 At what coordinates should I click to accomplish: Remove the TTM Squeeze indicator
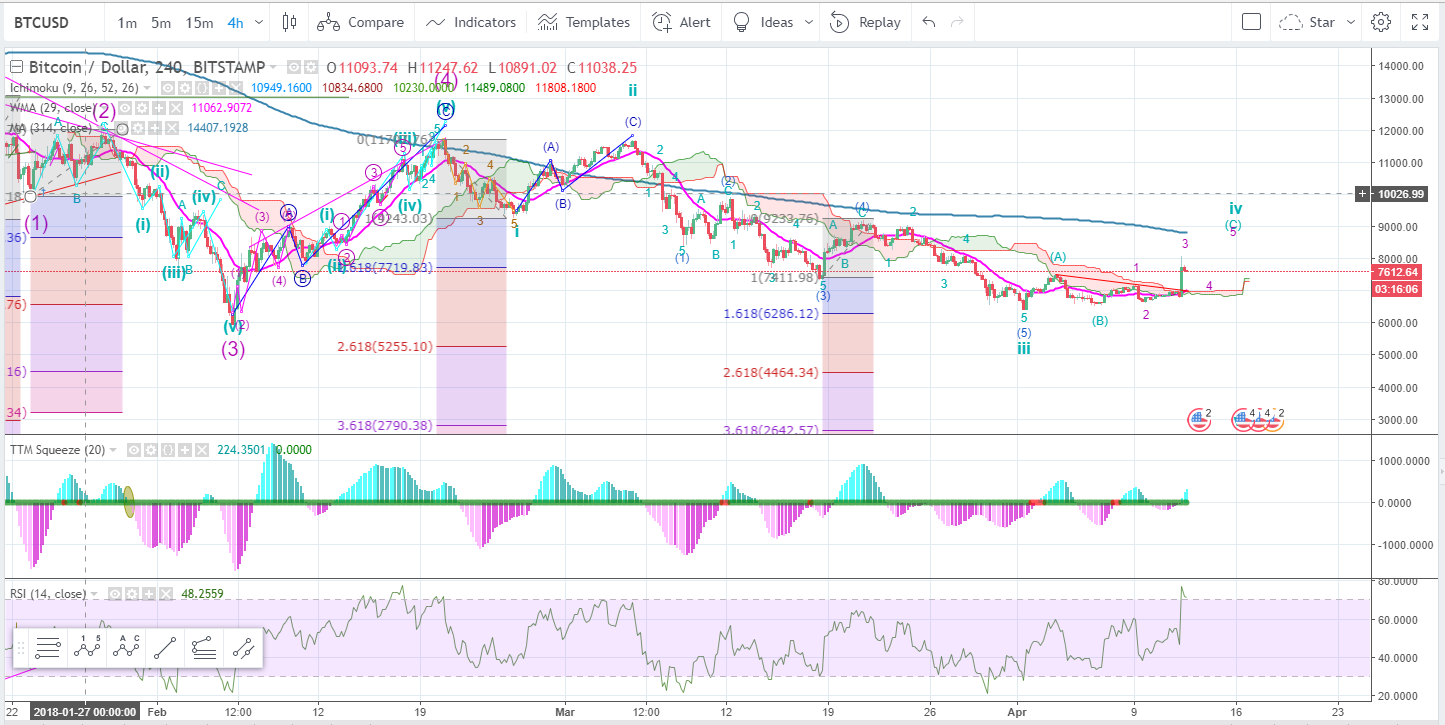tap(202, 450)
